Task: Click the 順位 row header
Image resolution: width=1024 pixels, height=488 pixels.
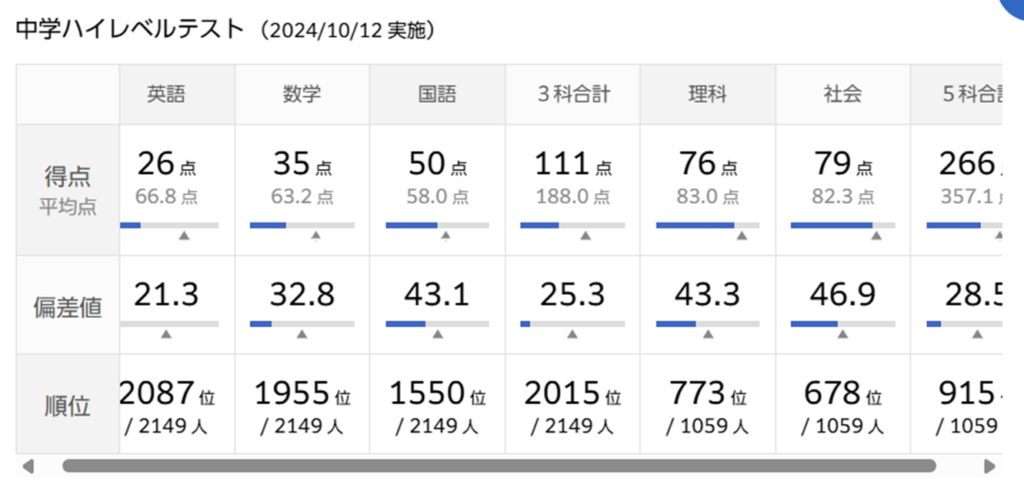Action: click(67, 405)
